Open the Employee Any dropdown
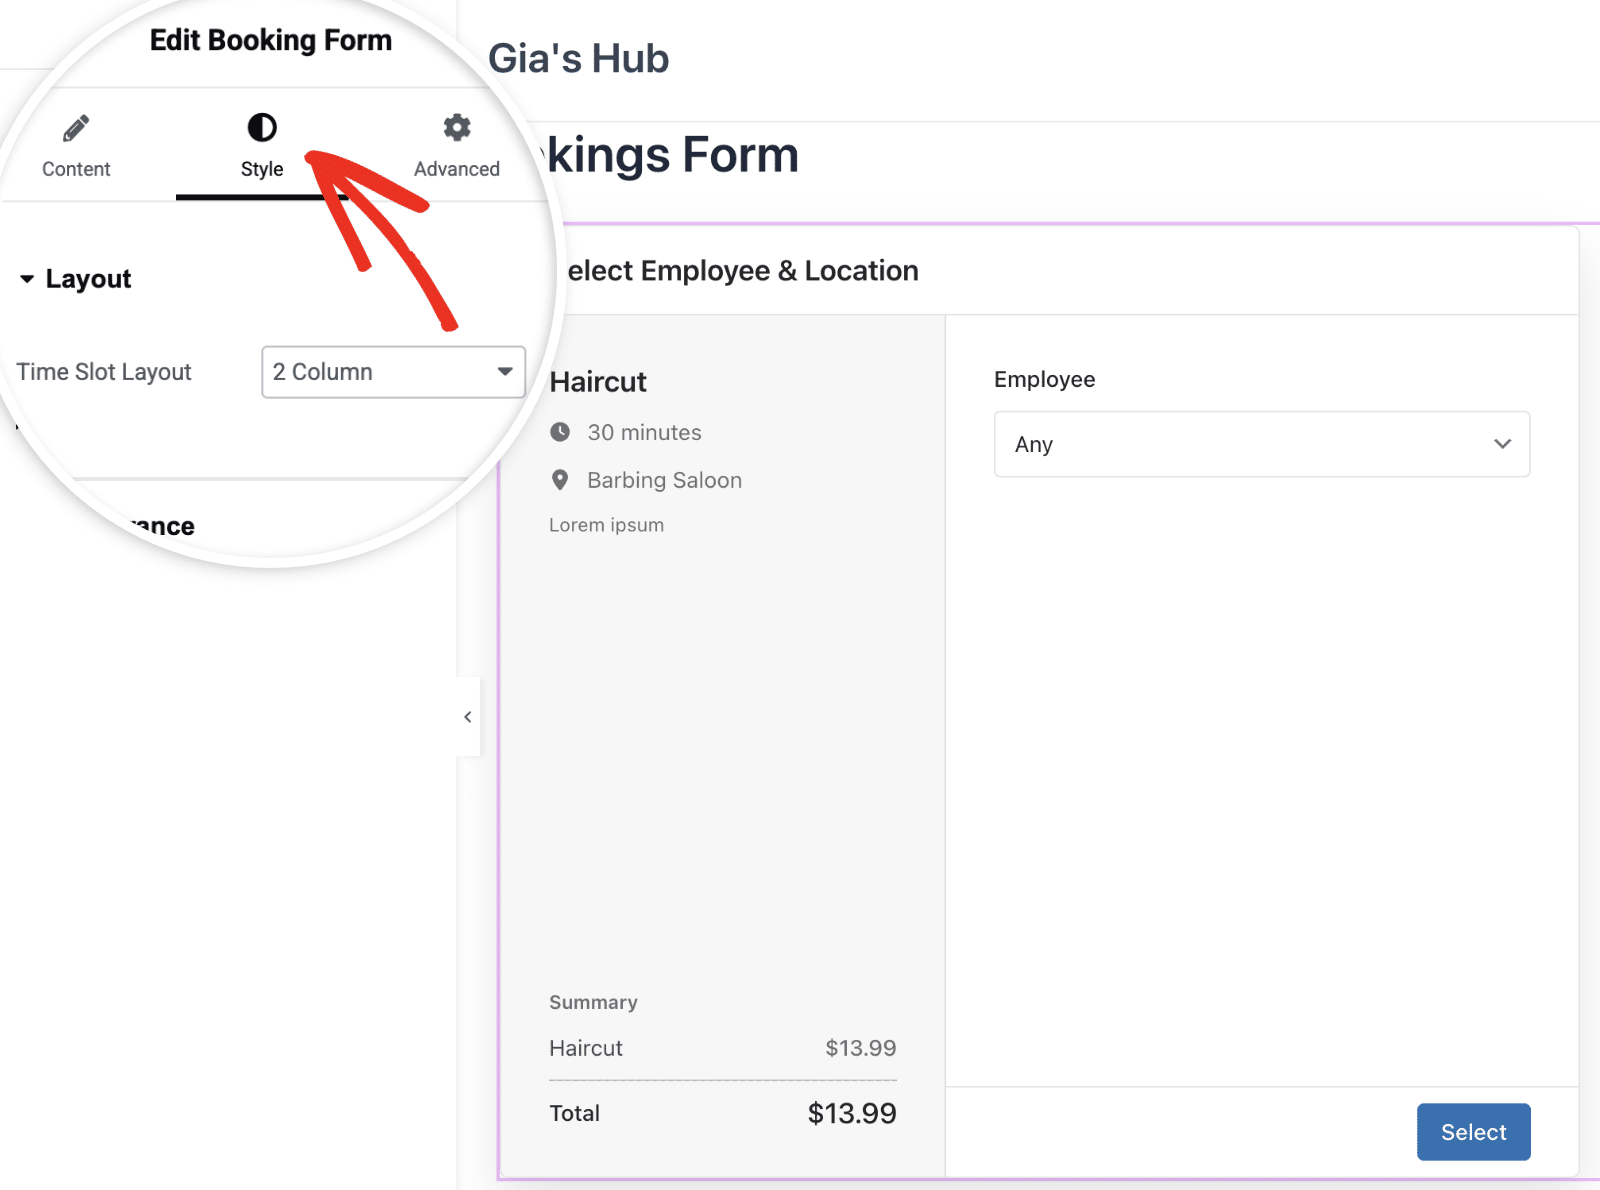The image size is (1600, 1190). (1262, 444)
